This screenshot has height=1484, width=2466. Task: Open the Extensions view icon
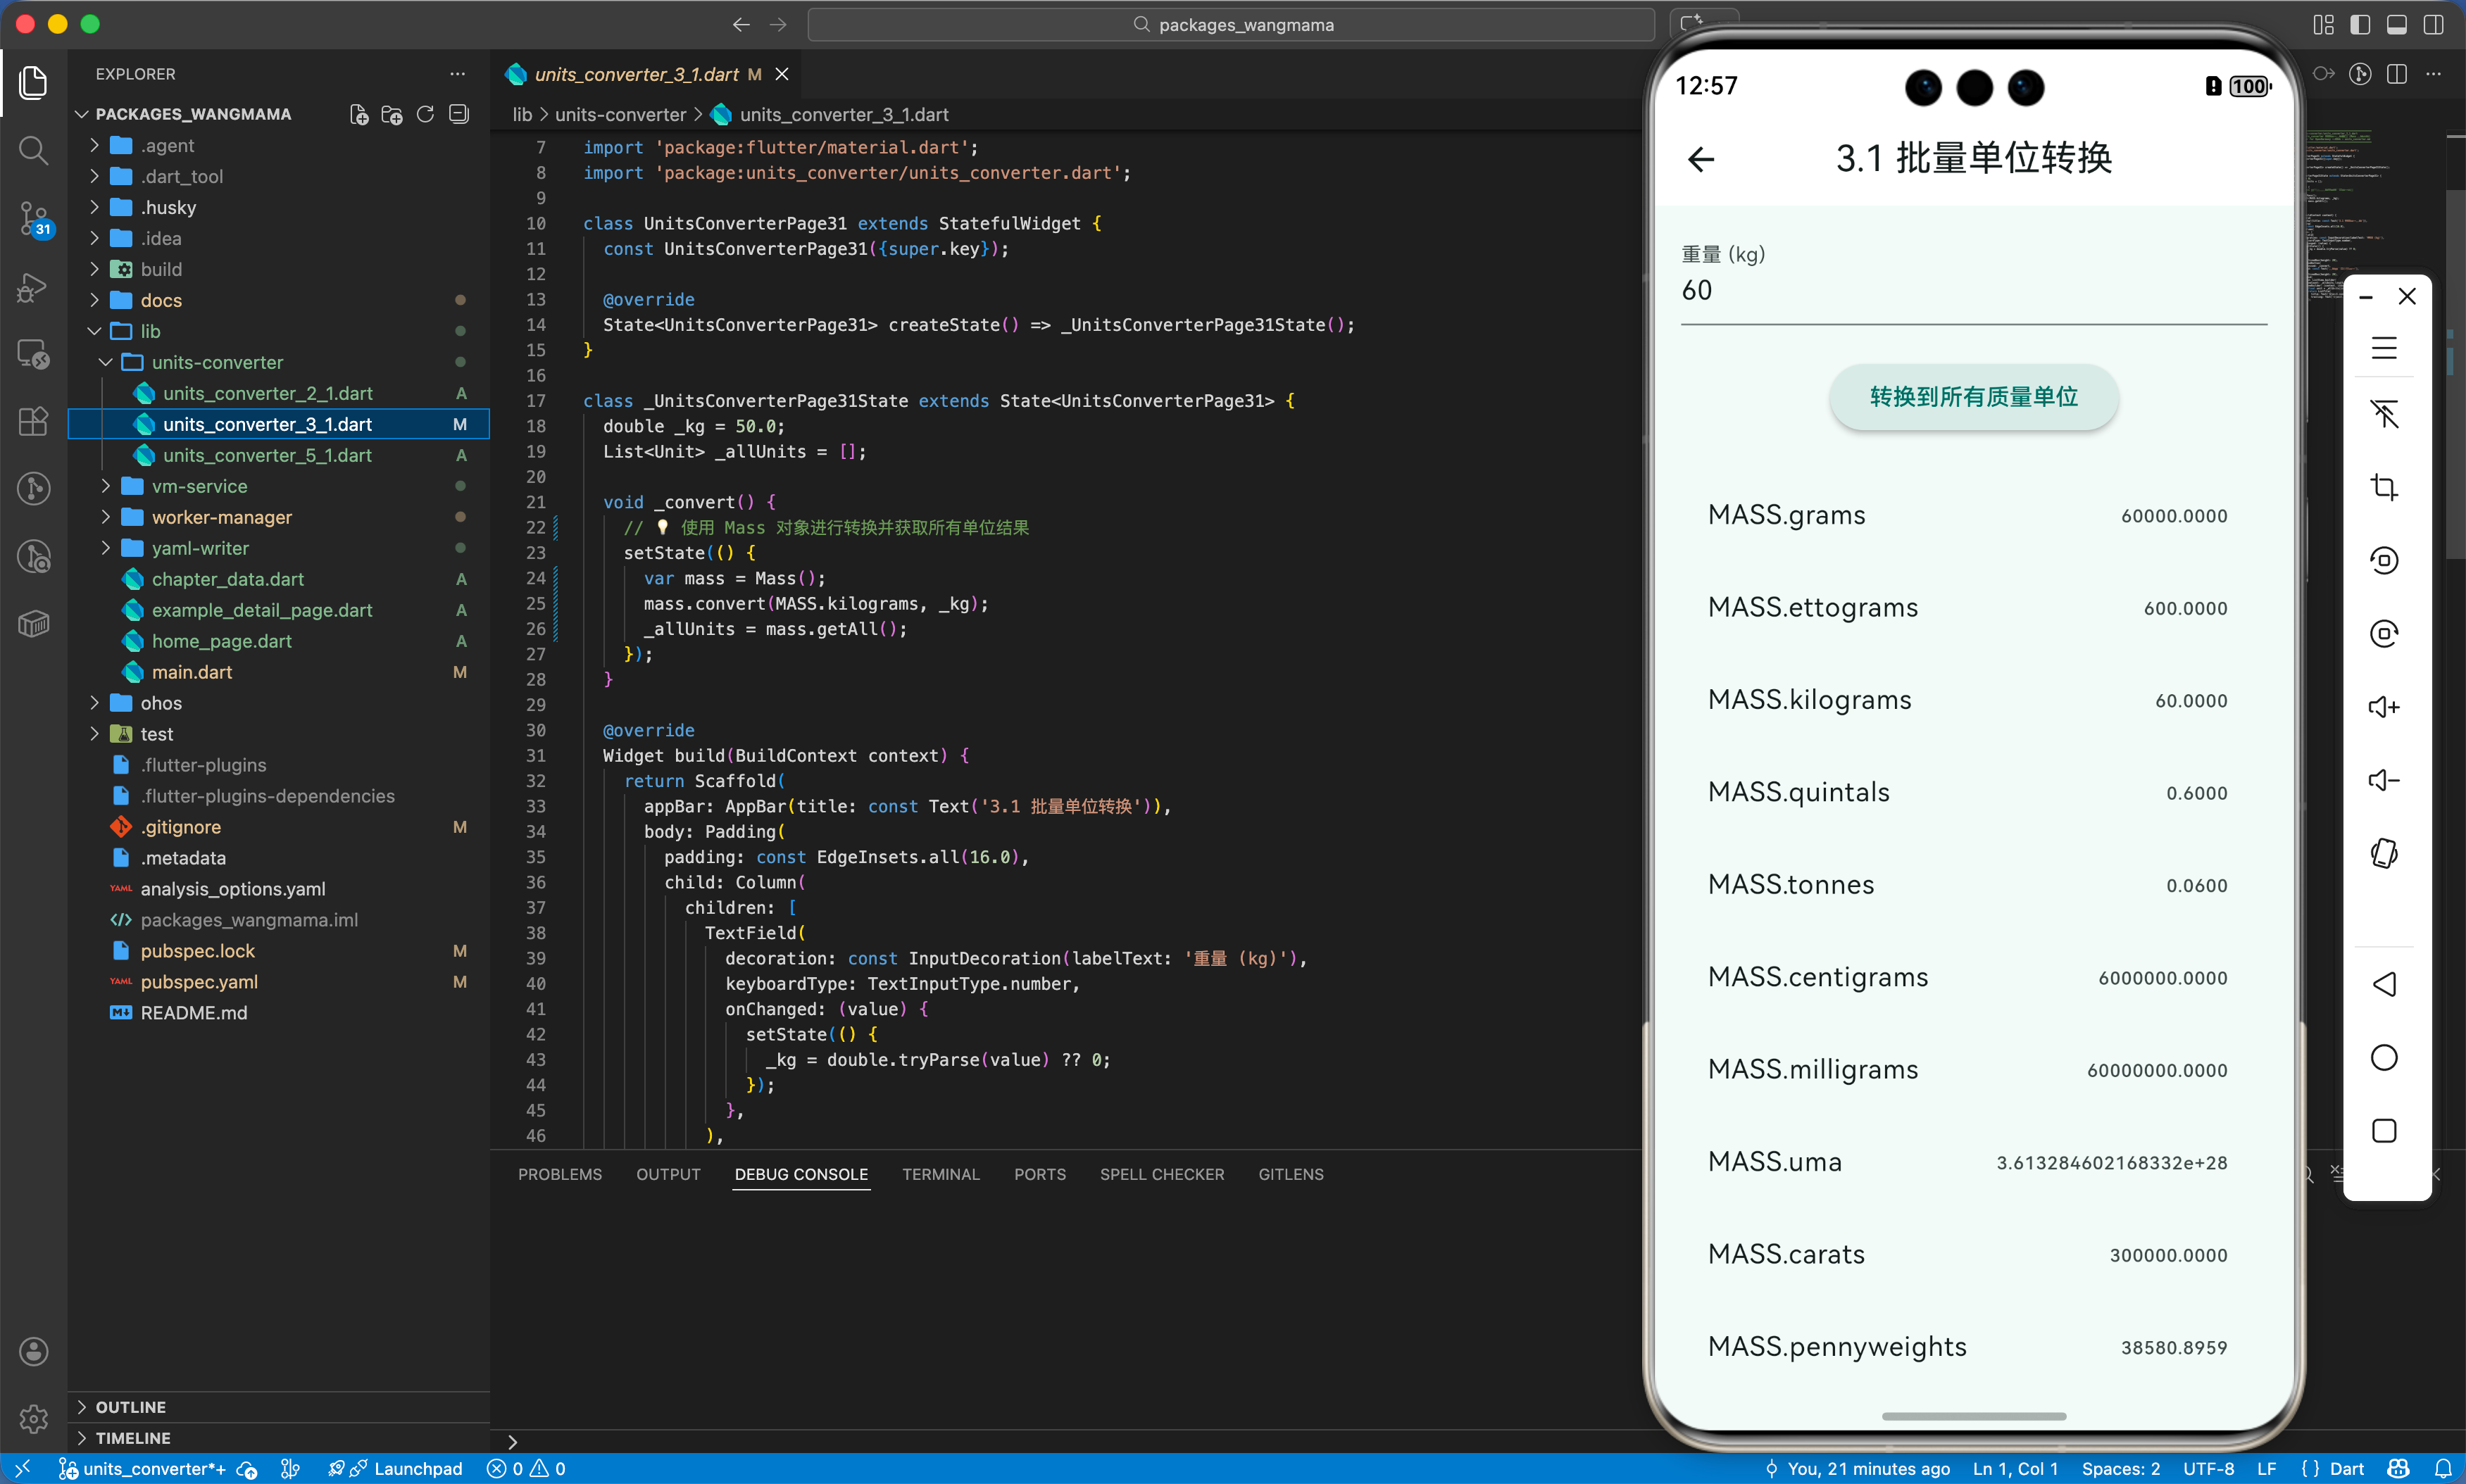pyautogui.click(x=33, y=421)
